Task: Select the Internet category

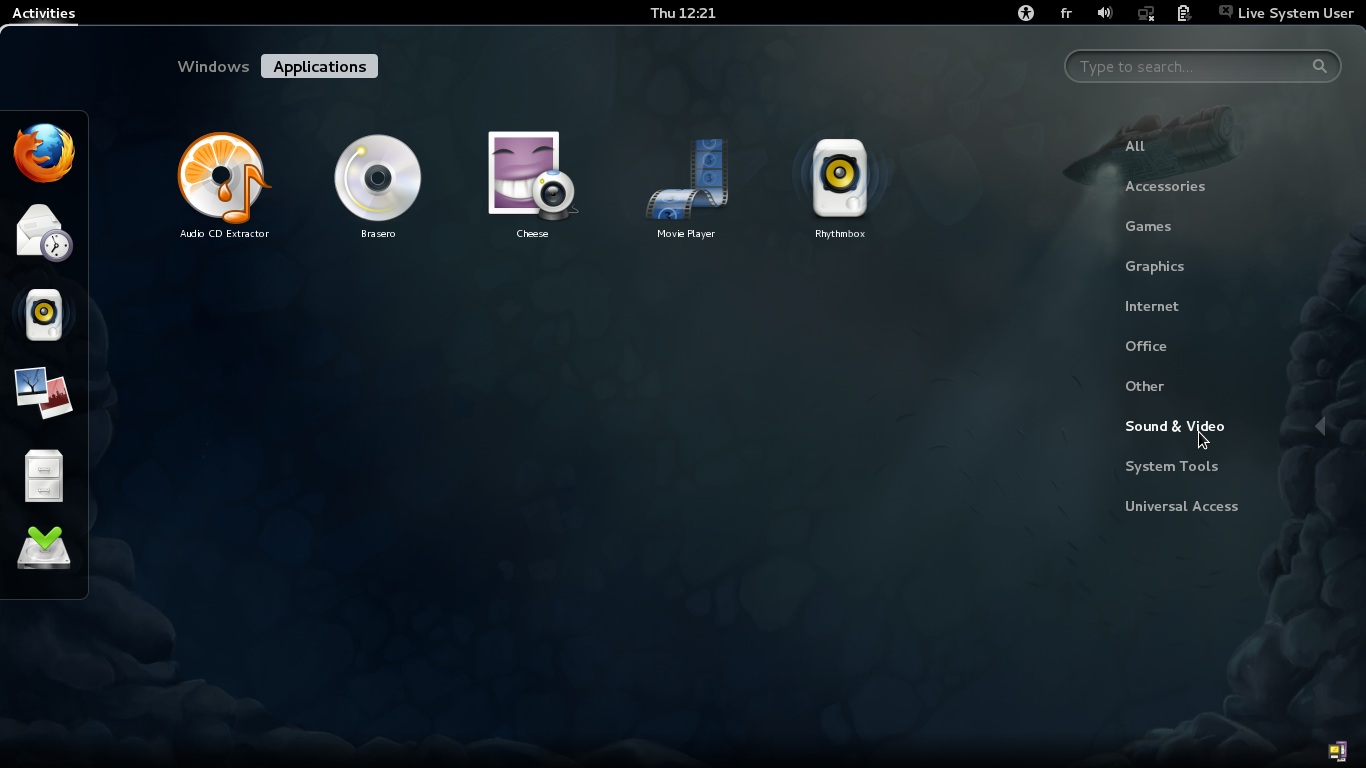Action: point(1152,306)
